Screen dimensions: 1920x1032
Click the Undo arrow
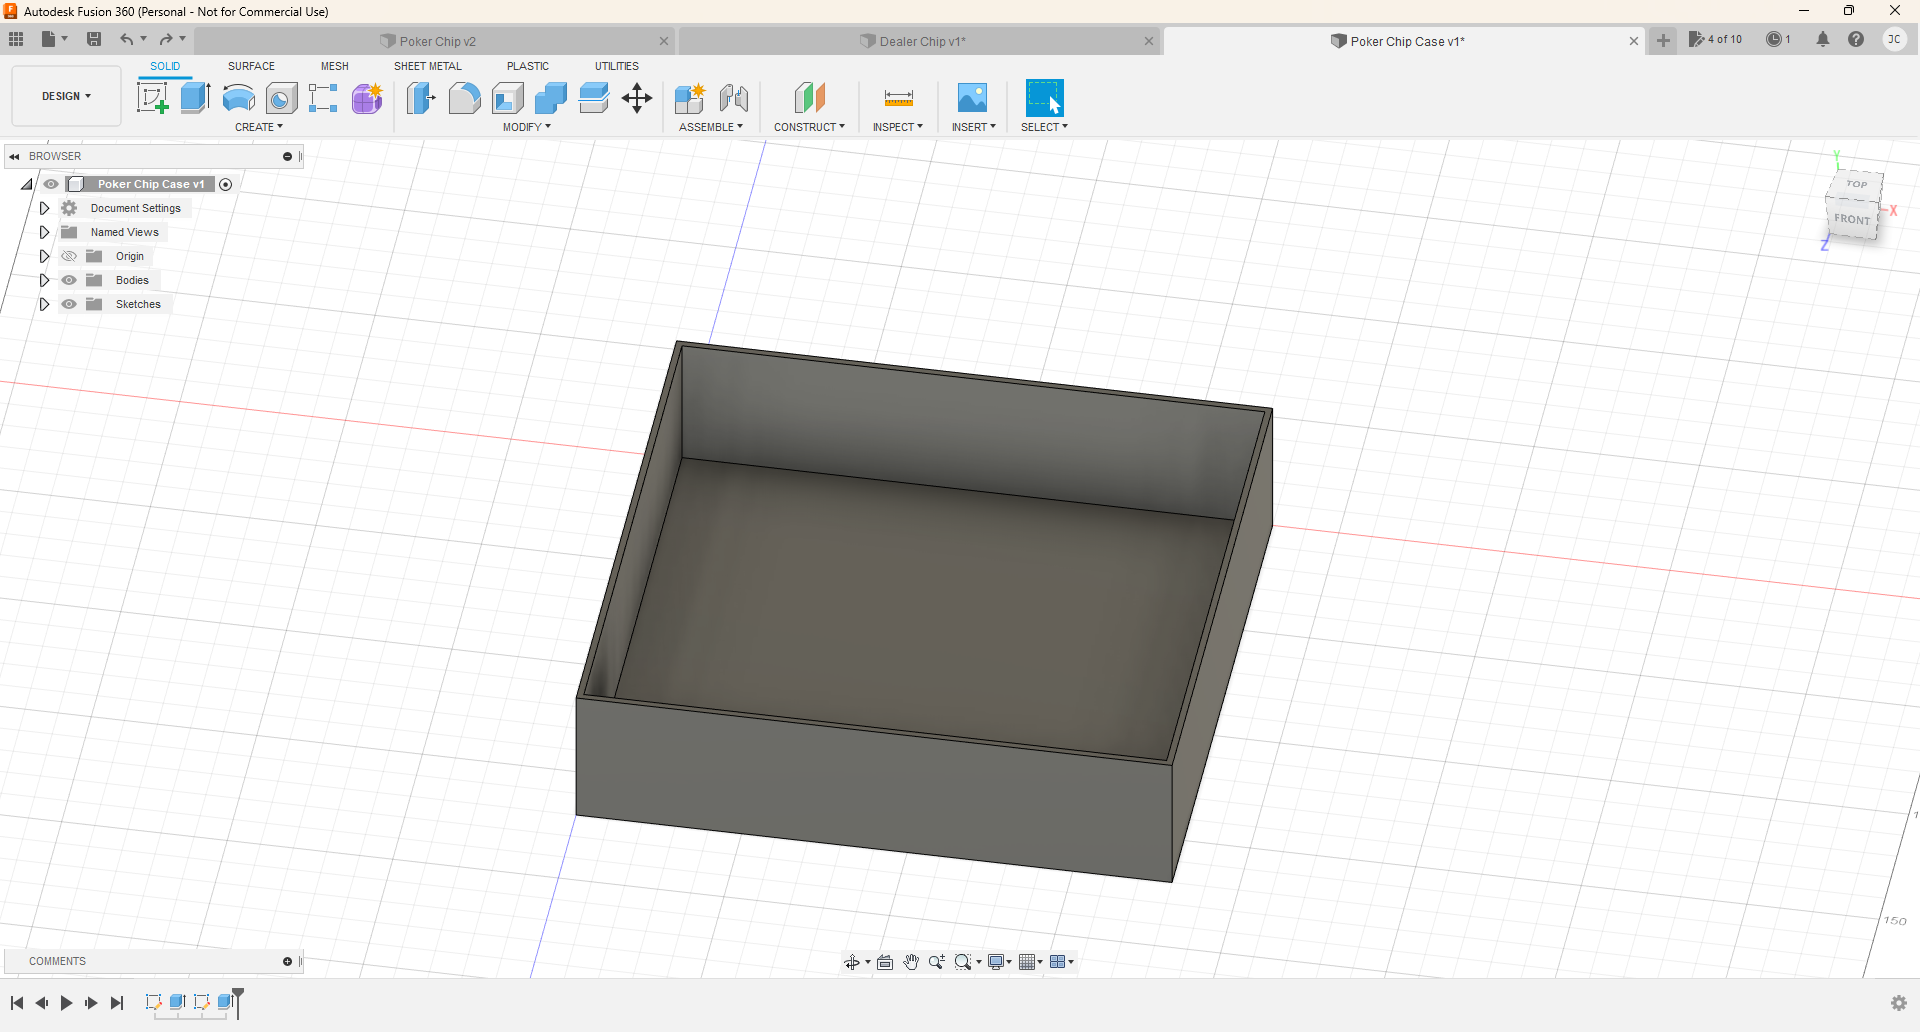(127, 39)
